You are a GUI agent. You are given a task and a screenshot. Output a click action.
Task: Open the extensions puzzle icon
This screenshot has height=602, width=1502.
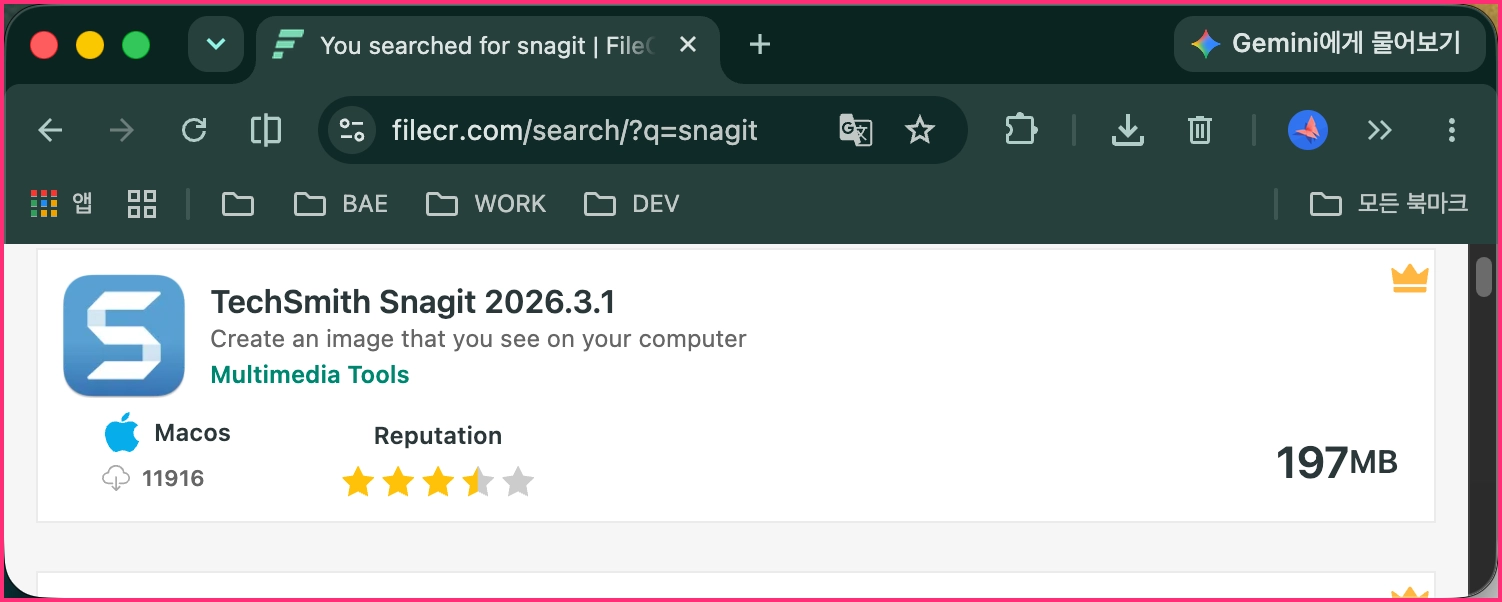tap(1021, 130)
